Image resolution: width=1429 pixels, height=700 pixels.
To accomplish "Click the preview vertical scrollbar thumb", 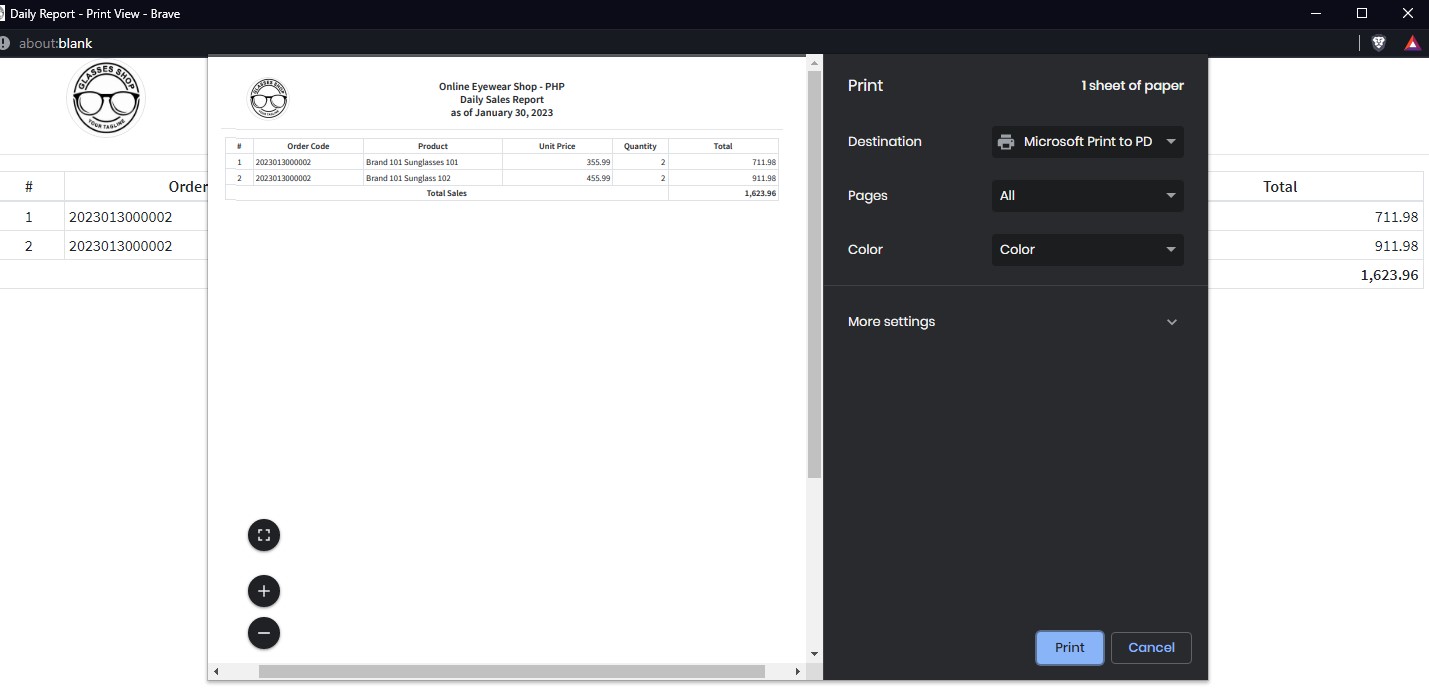I will point(814,275).
